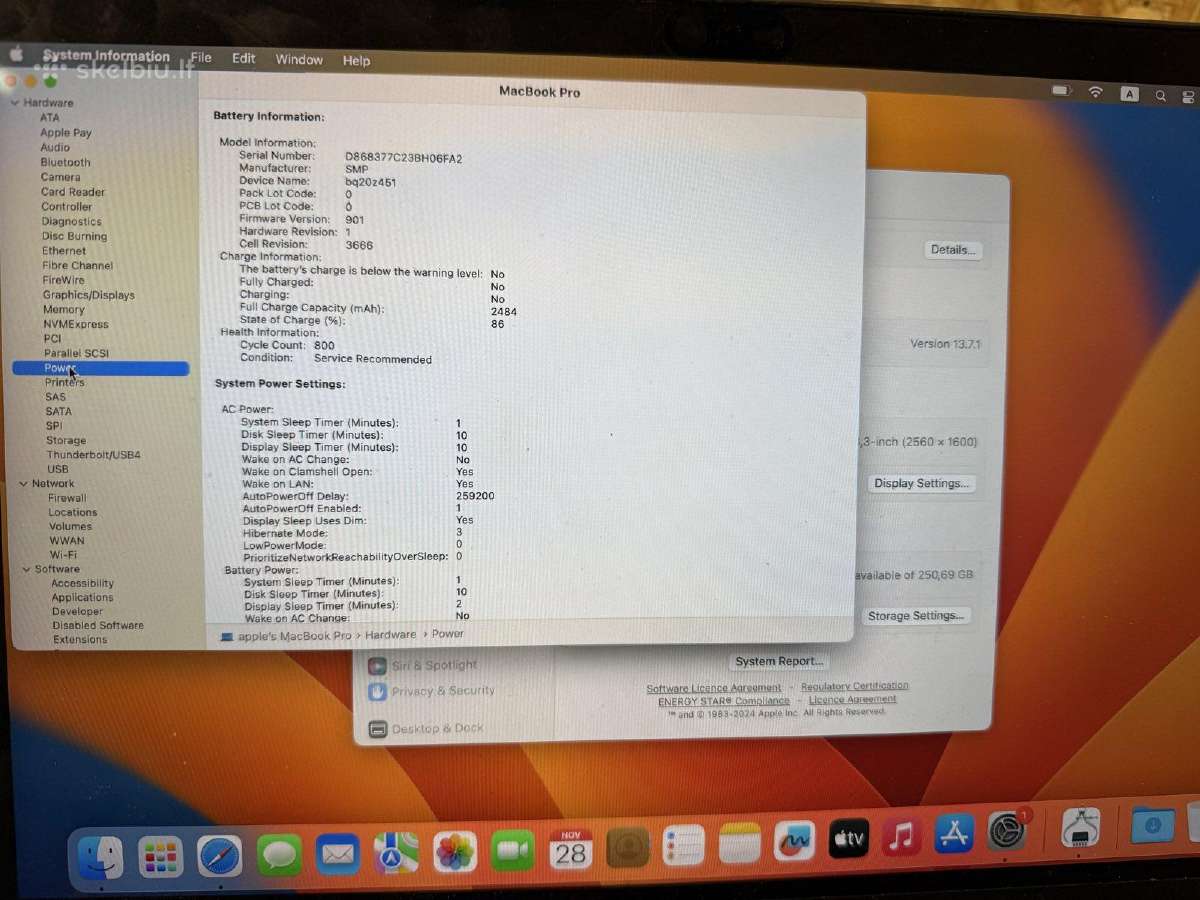
Task: Open Control Centre in menu bar
Action: pyautogui.click(x=1188, y=97)
